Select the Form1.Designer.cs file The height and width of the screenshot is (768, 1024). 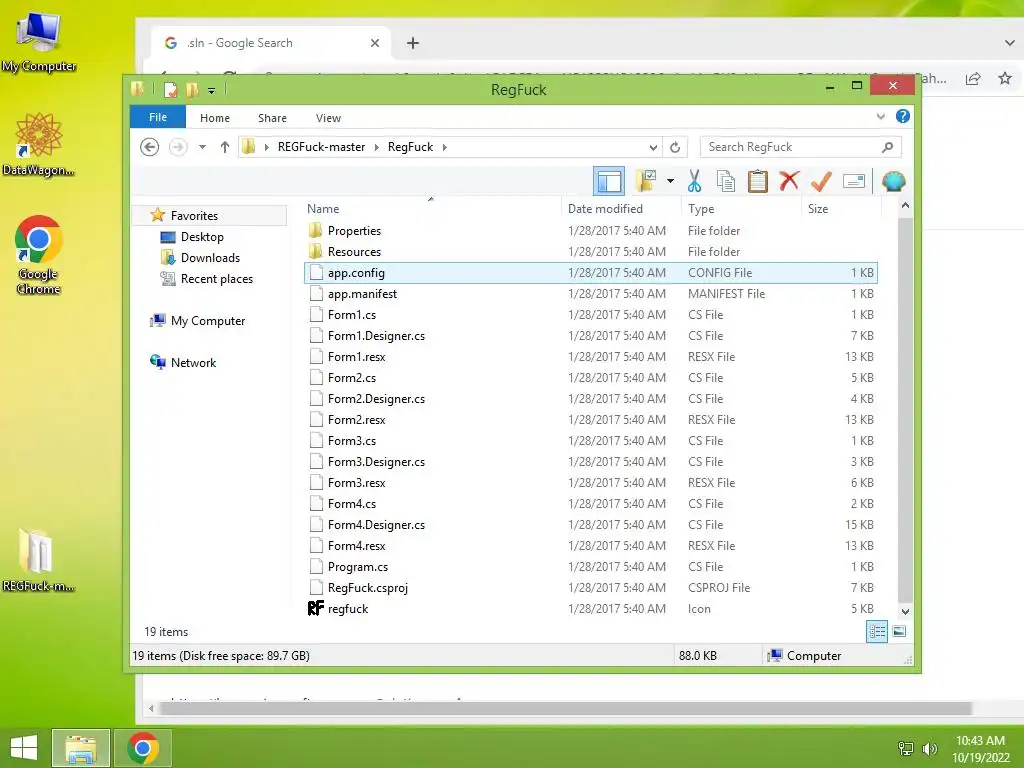tap(591, 336)
